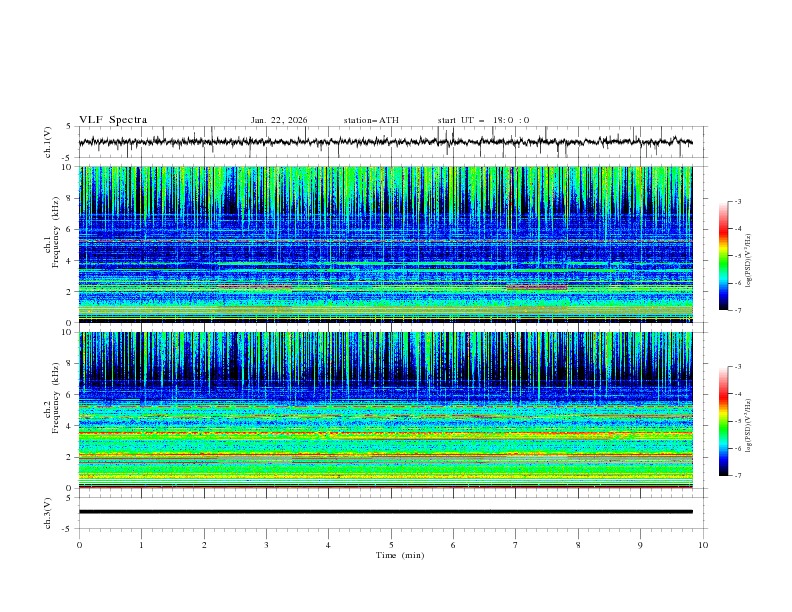The width and height of the screenshot is (792, 612).
Task: Click time axis tick label "9" at bottom
Action: pos(640,545)
